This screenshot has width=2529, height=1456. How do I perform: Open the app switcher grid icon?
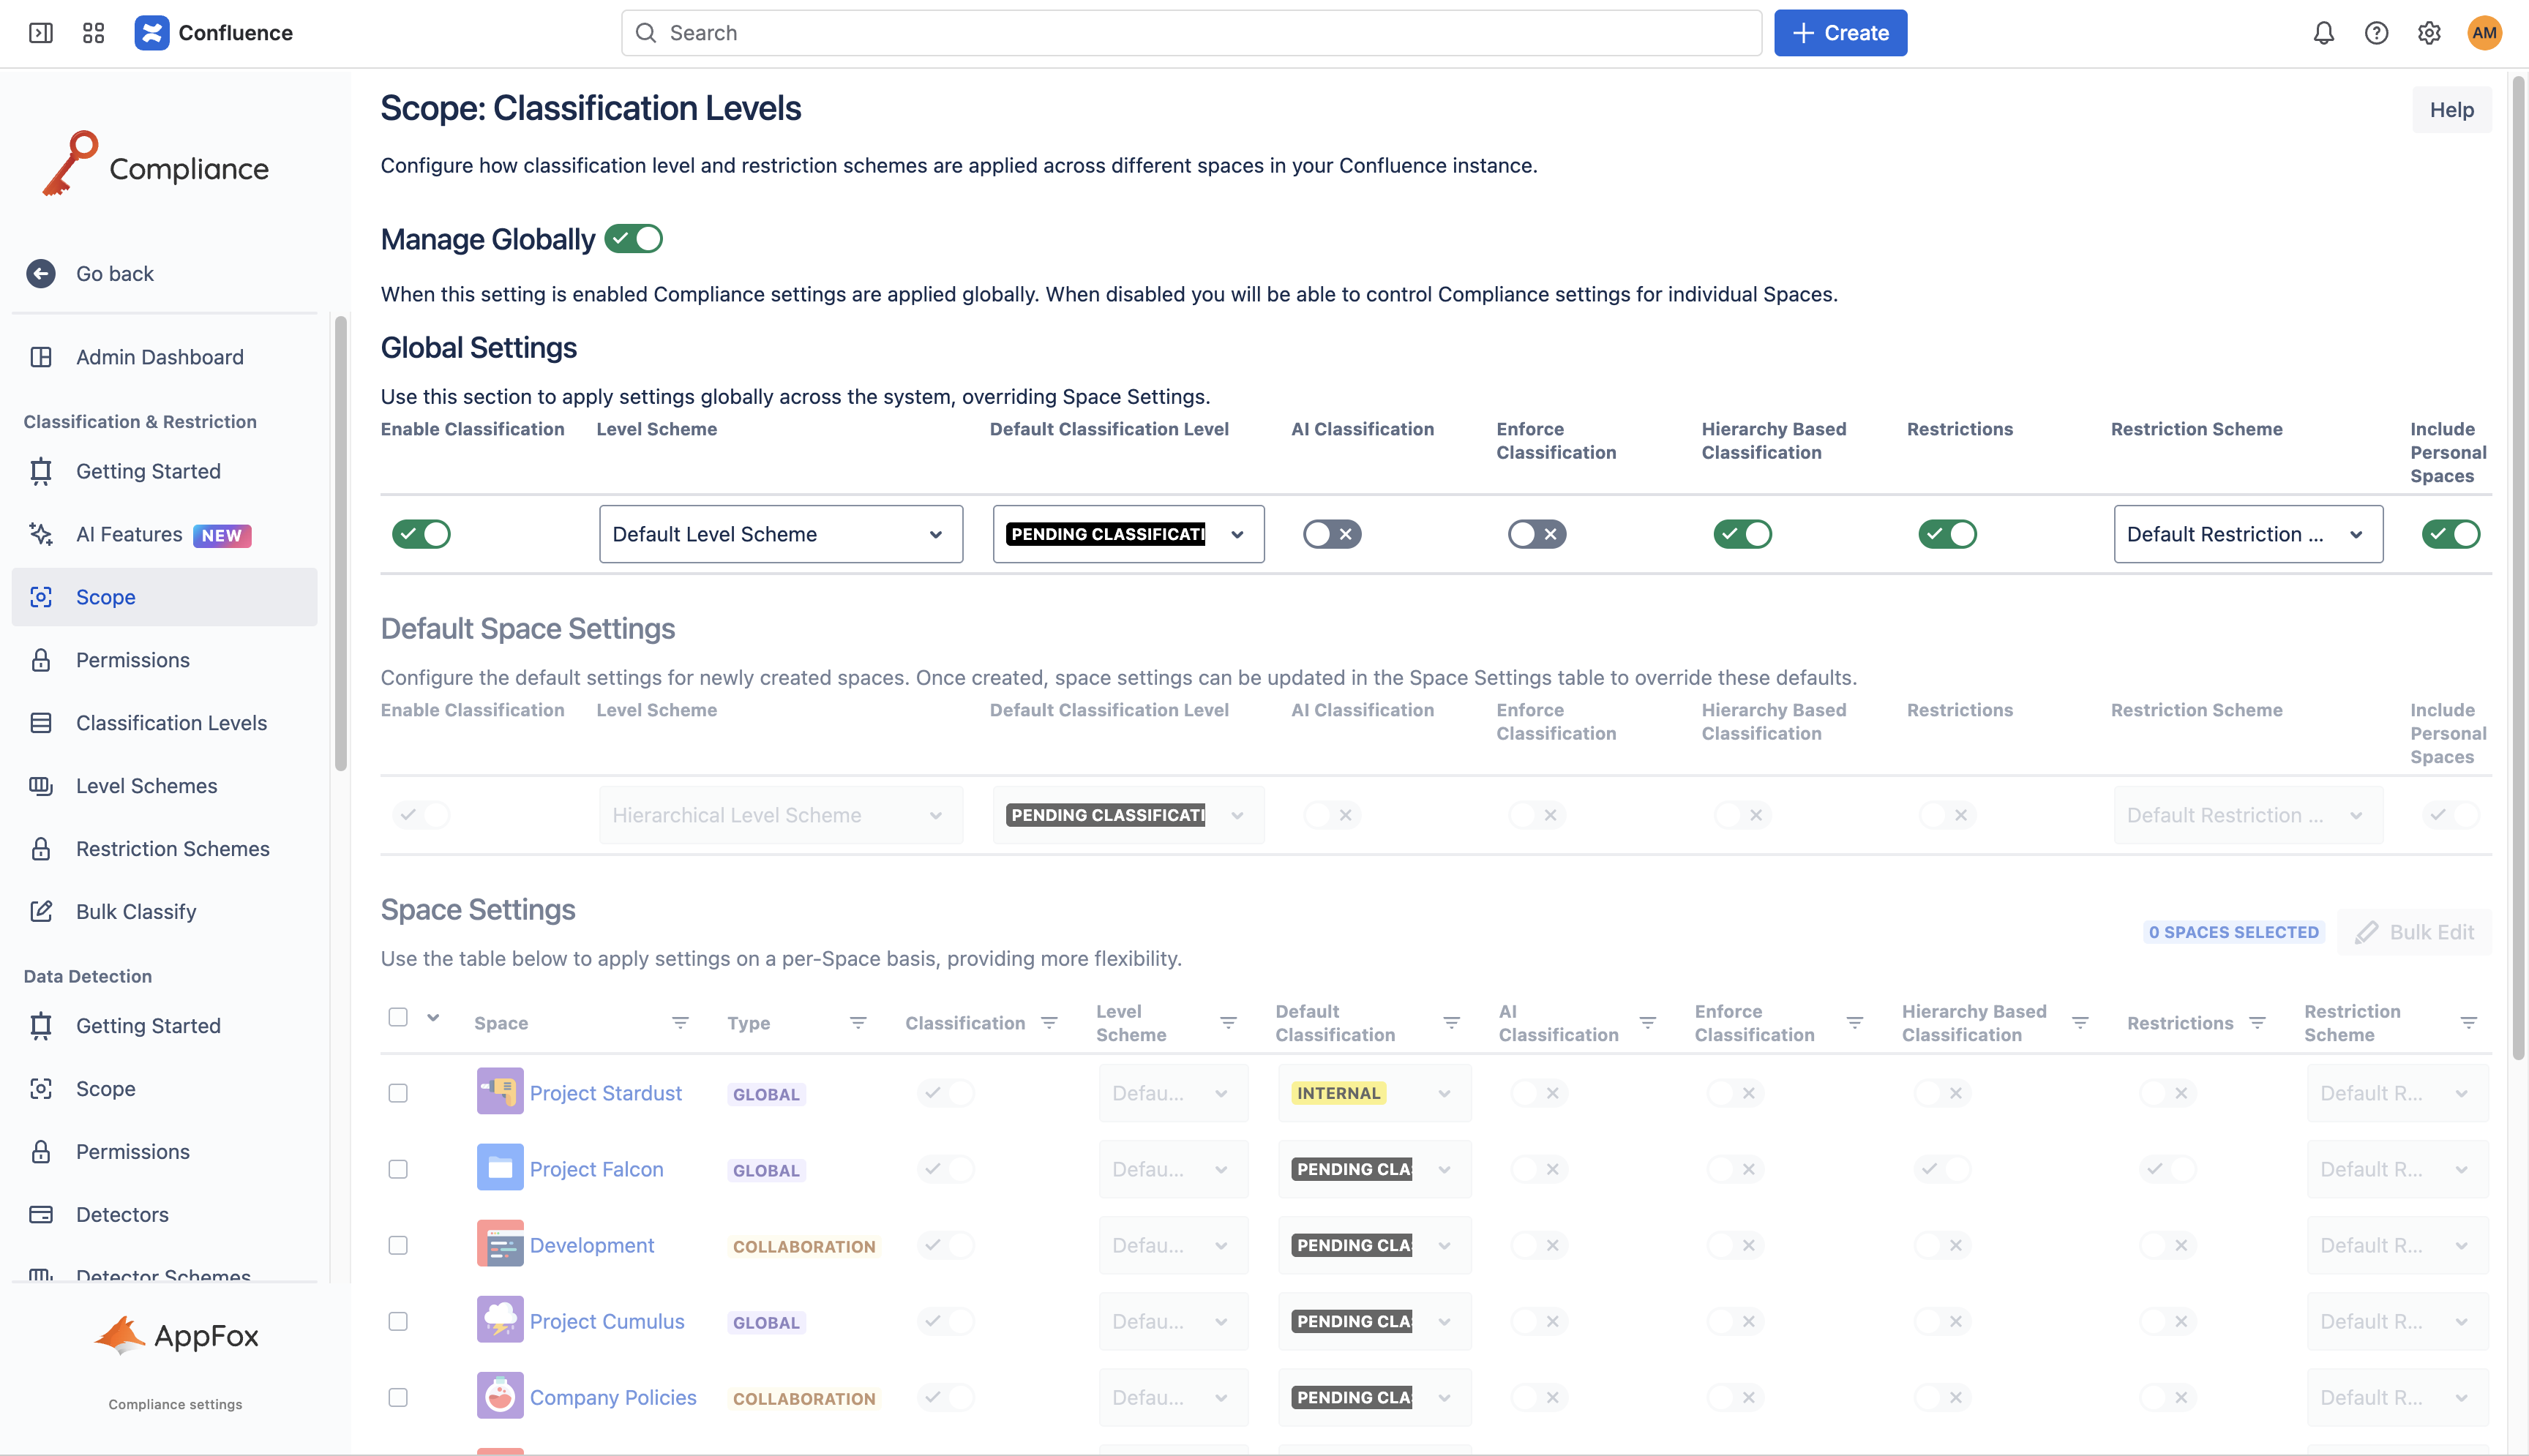[93, 33]
